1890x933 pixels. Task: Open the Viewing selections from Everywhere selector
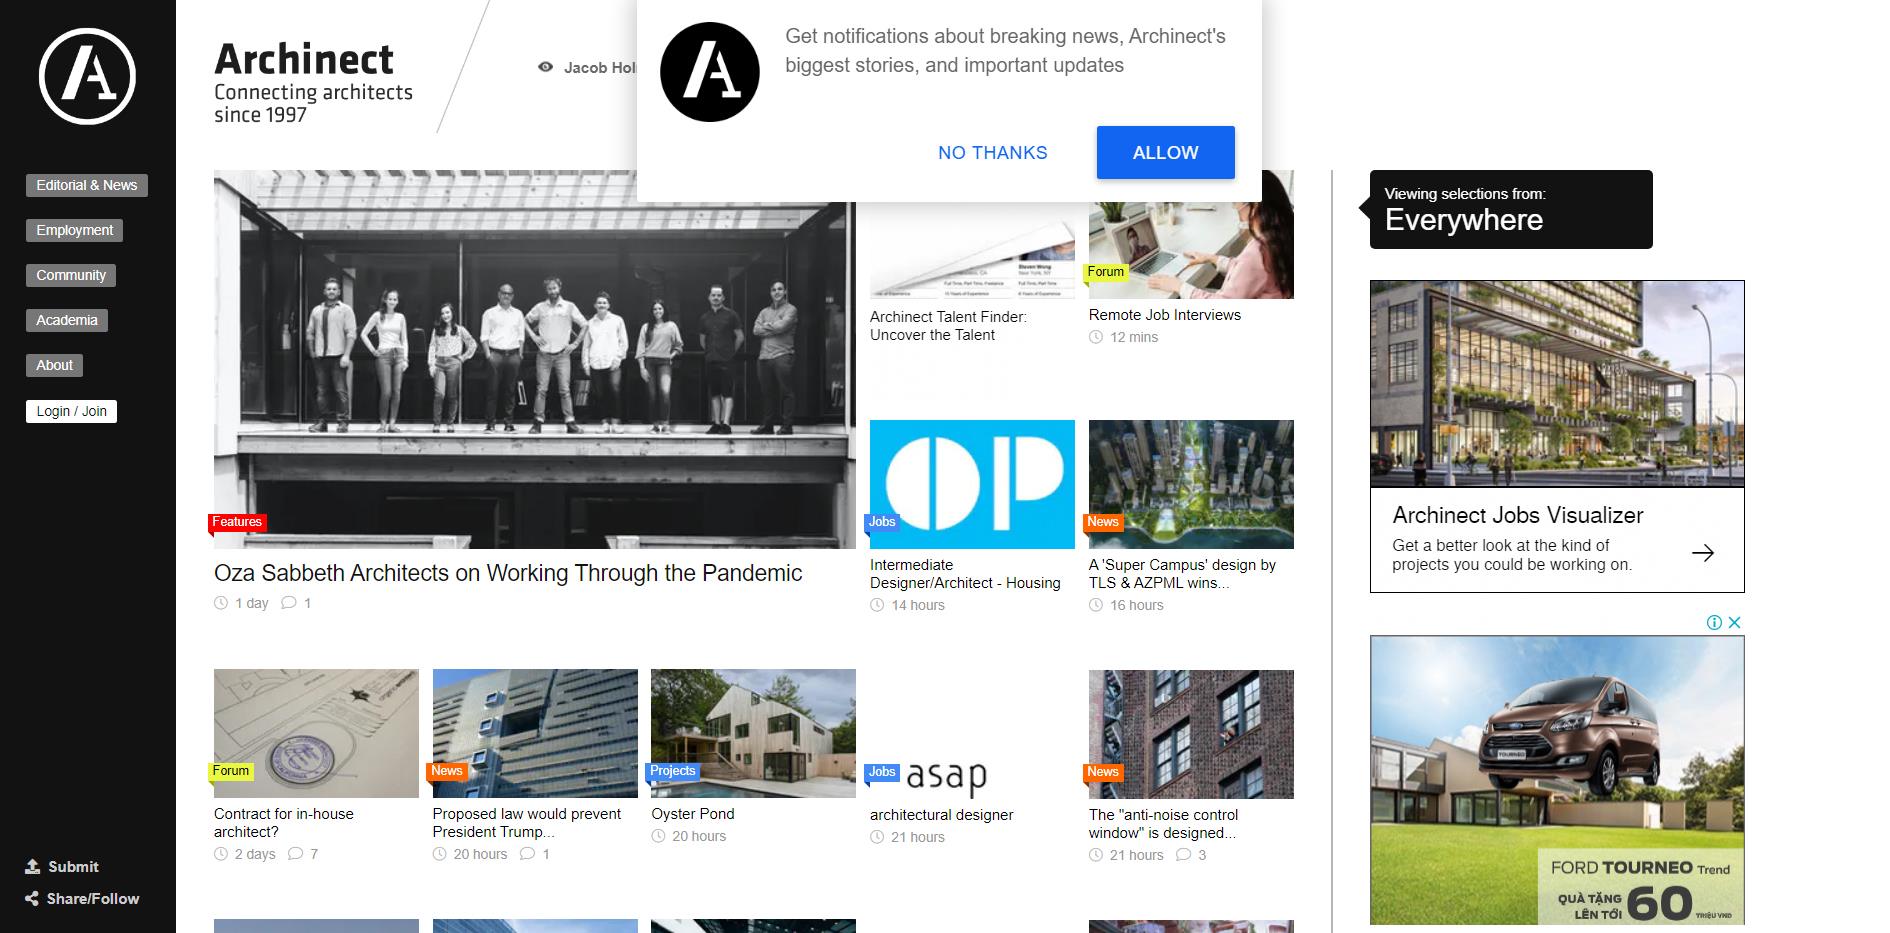(1510, 209)
